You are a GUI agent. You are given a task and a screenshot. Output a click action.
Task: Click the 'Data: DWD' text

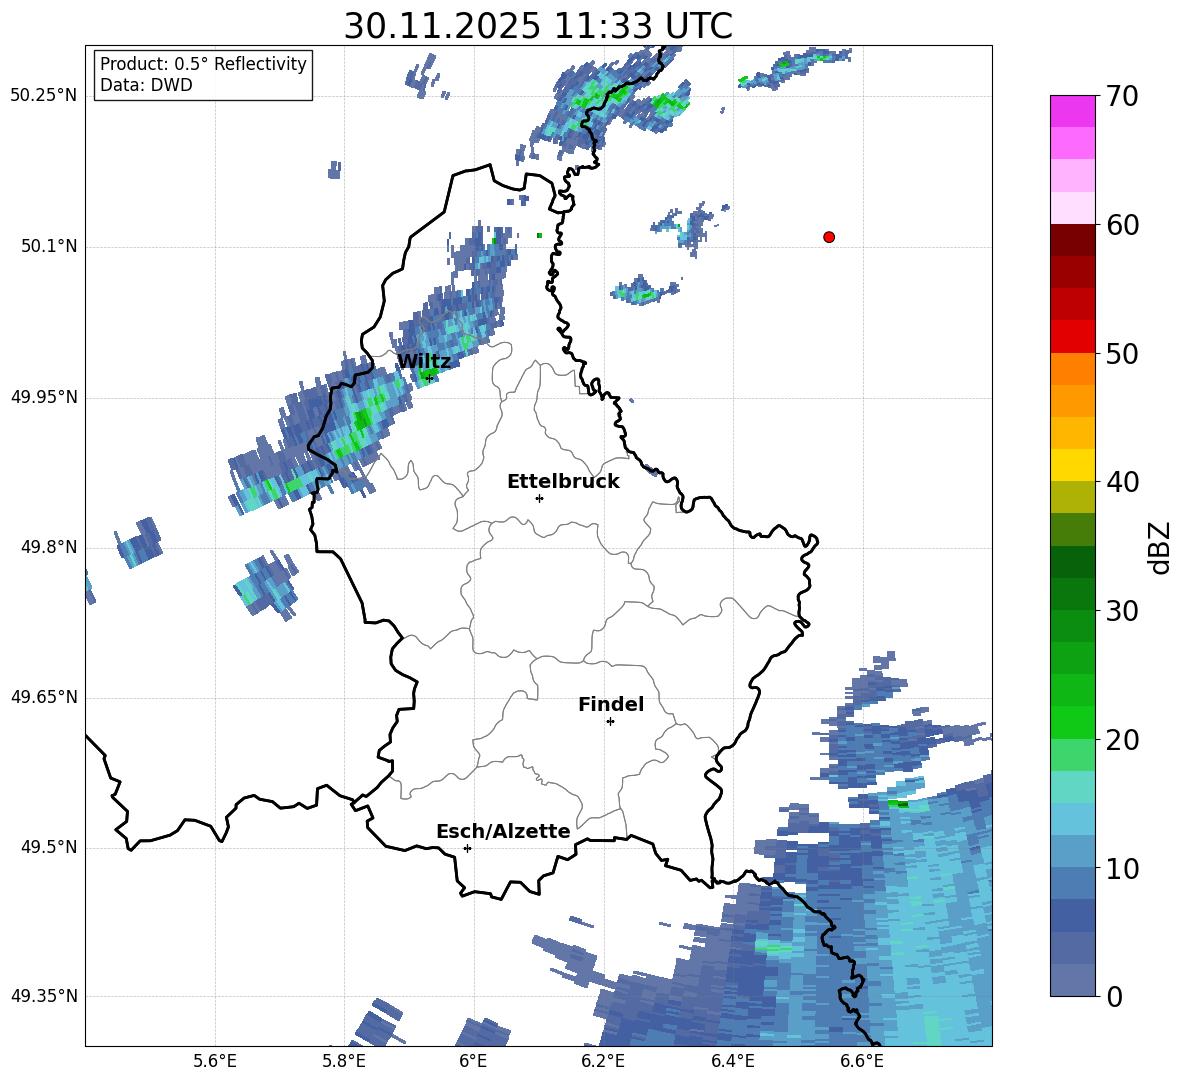146,85
